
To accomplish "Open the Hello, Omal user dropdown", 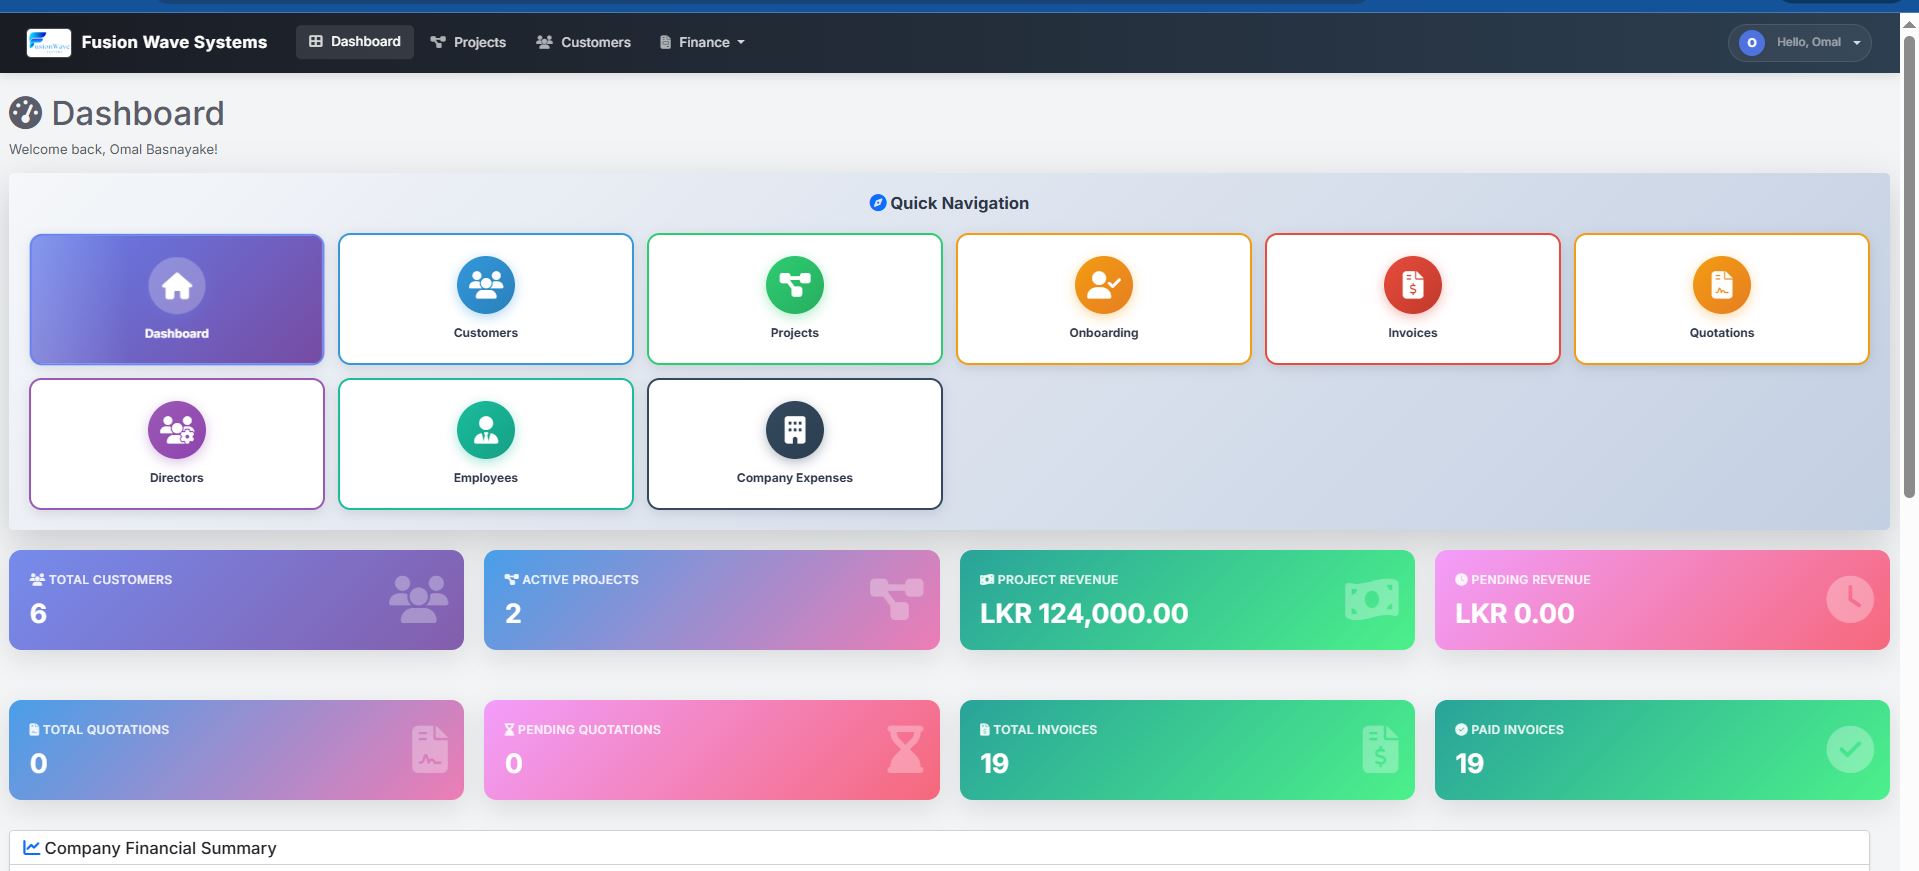I will (x=1800, y=43).
